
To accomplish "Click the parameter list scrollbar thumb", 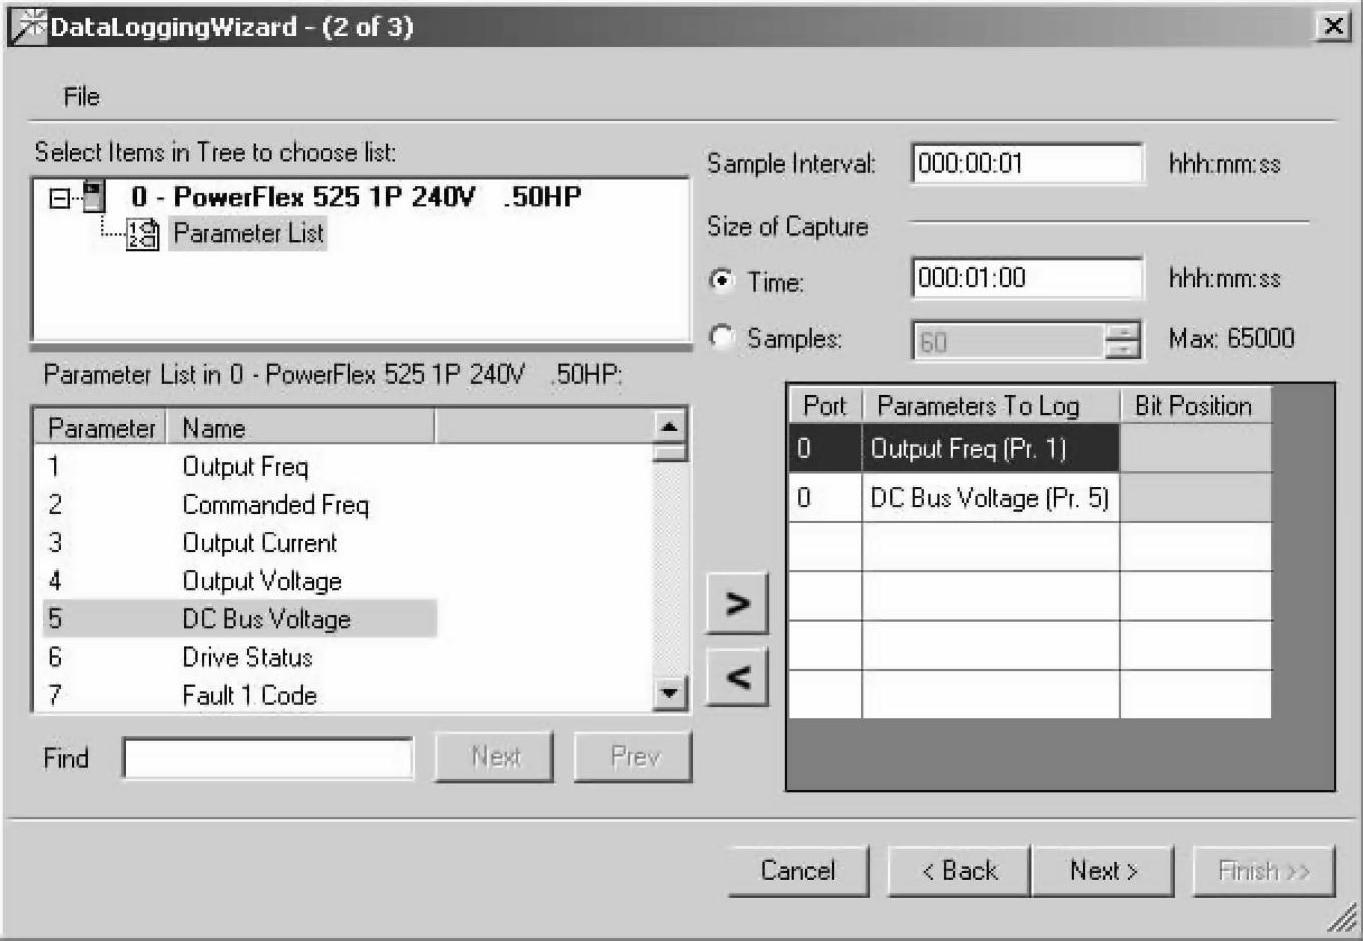I will tap(669, 452).
